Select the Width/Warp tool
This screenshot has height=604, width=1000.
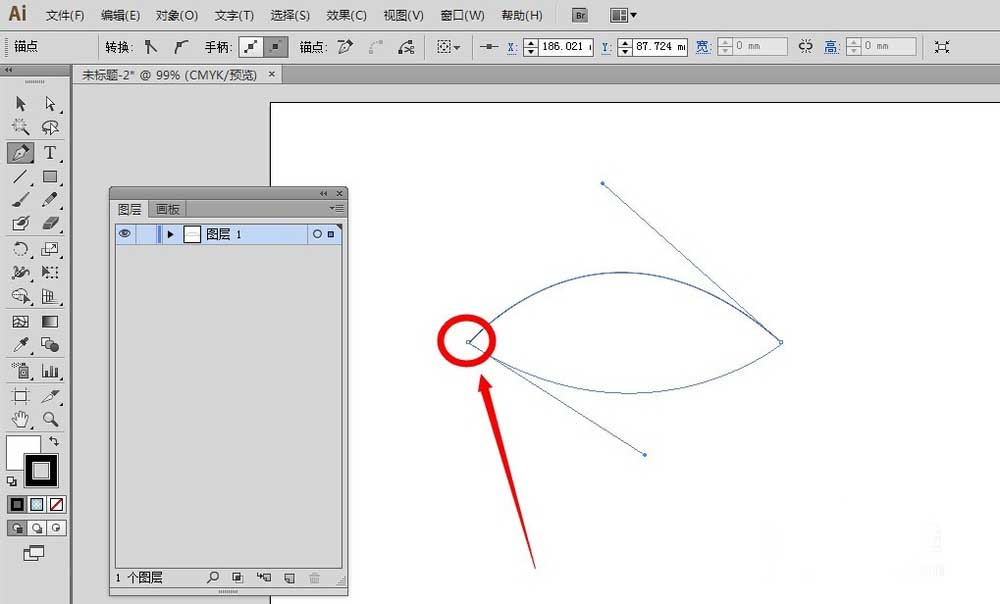tap(20, 273)
